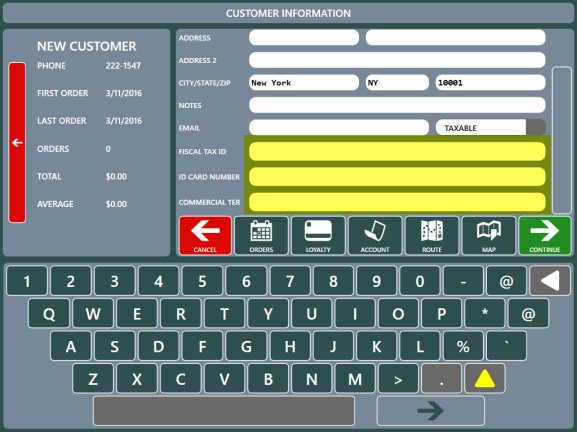Image resolution: width=577 pixels, height=432 pixels.
Task: Focus the Fiscal Tax ID field
Action: pos(397,151)
